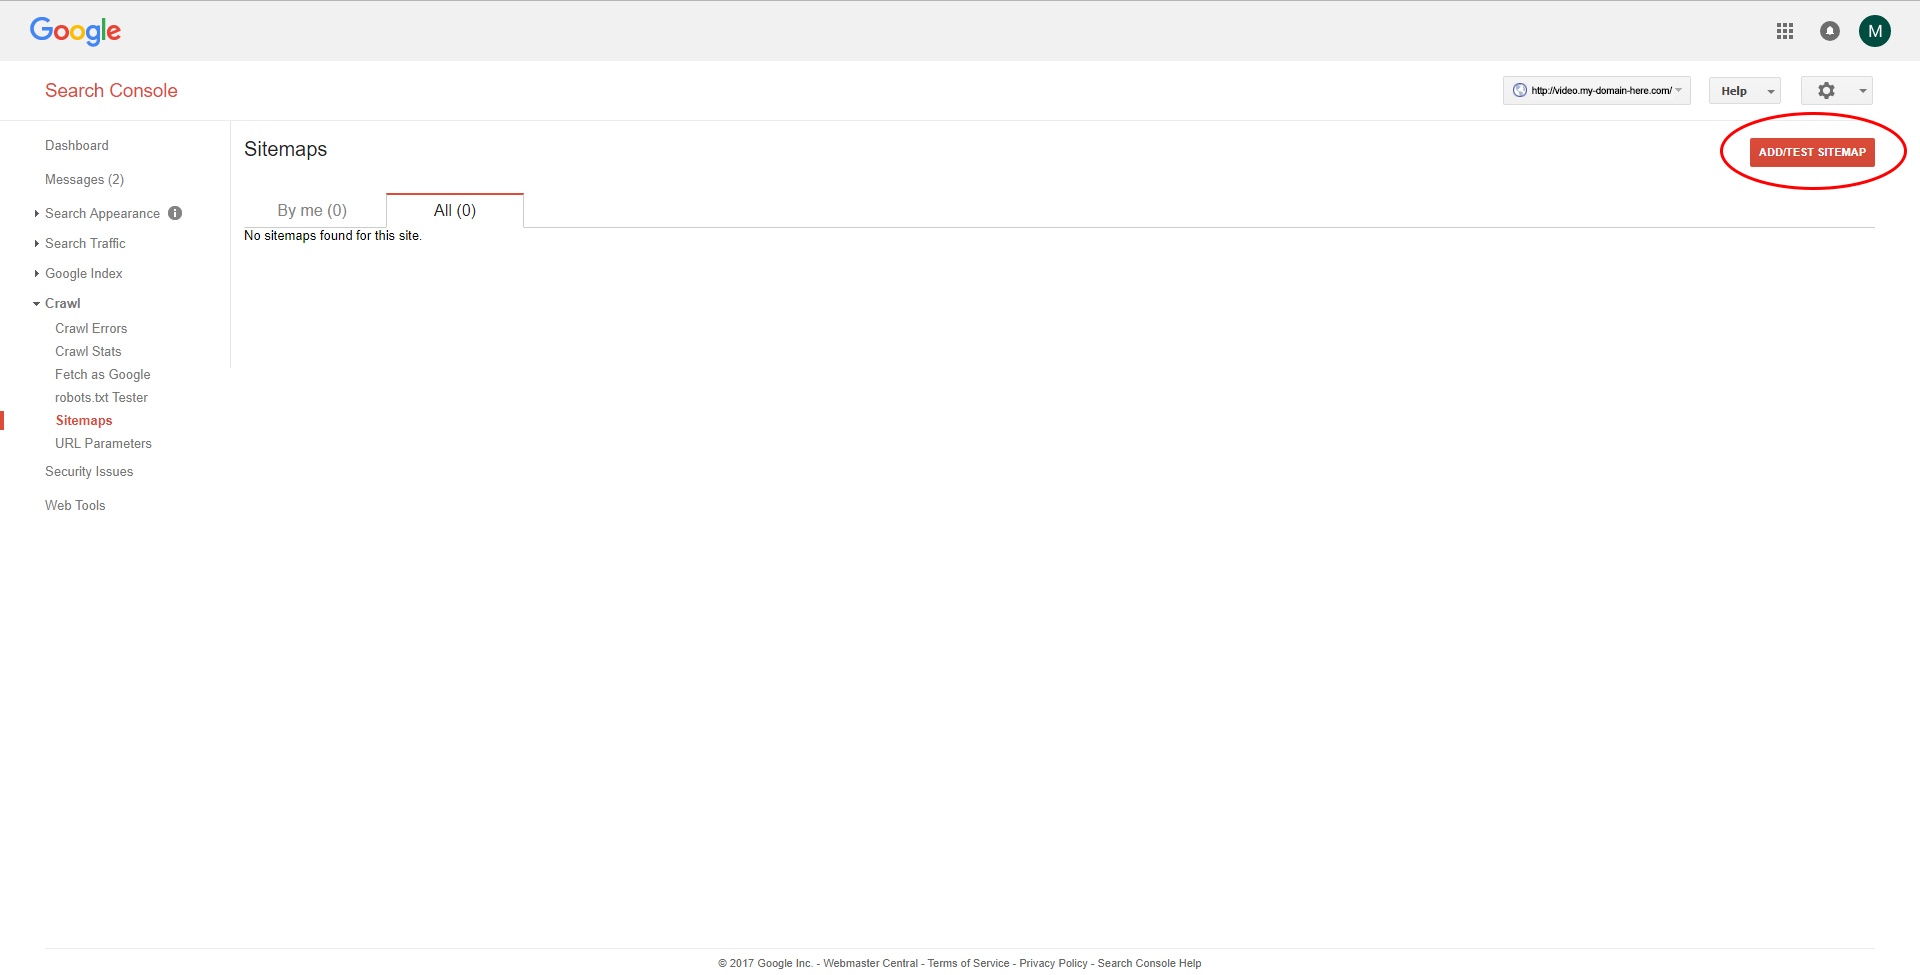Open the Help dropdown
The height and width of the screenshot is (975, 1920).
[1744, 91]
